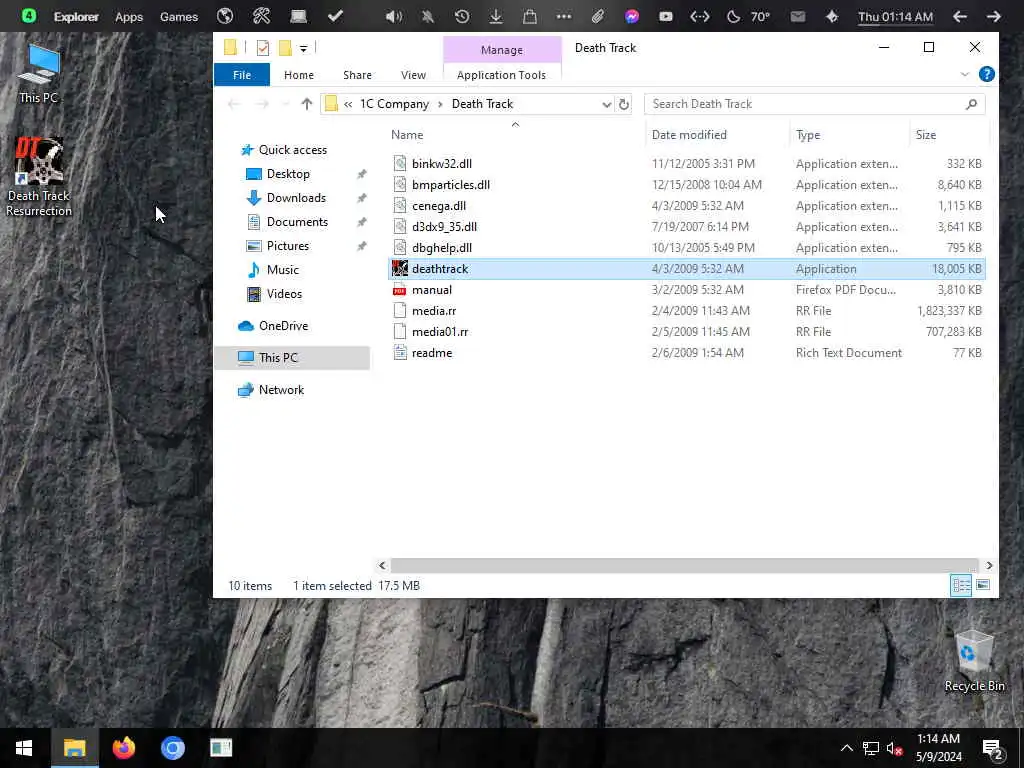Click the horizontal scrollbar in file list

[684, 566]
